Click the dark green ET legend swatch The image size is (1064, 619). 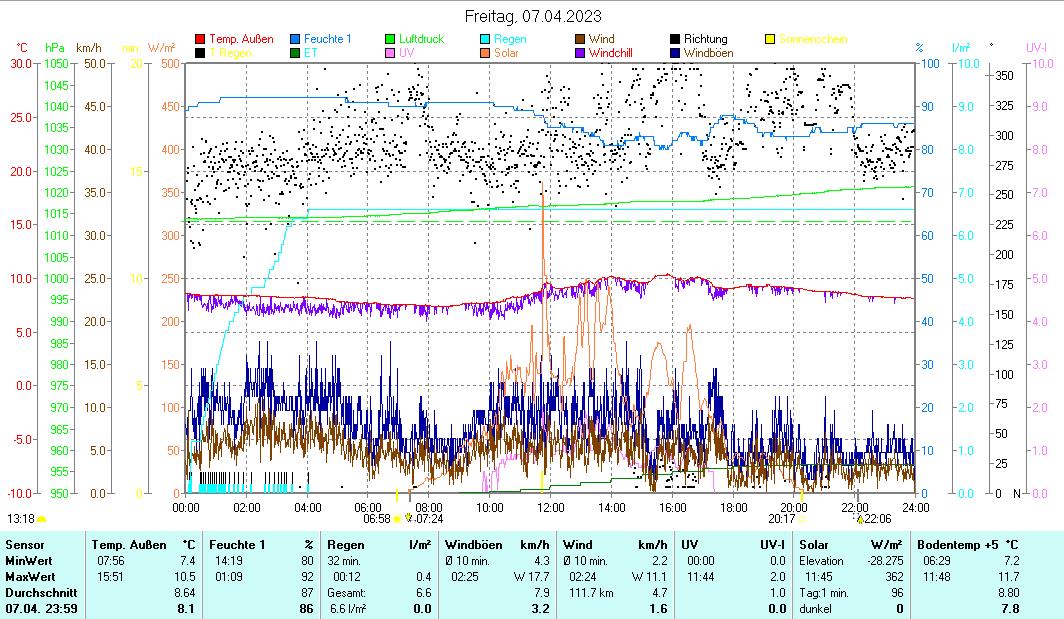295,52
